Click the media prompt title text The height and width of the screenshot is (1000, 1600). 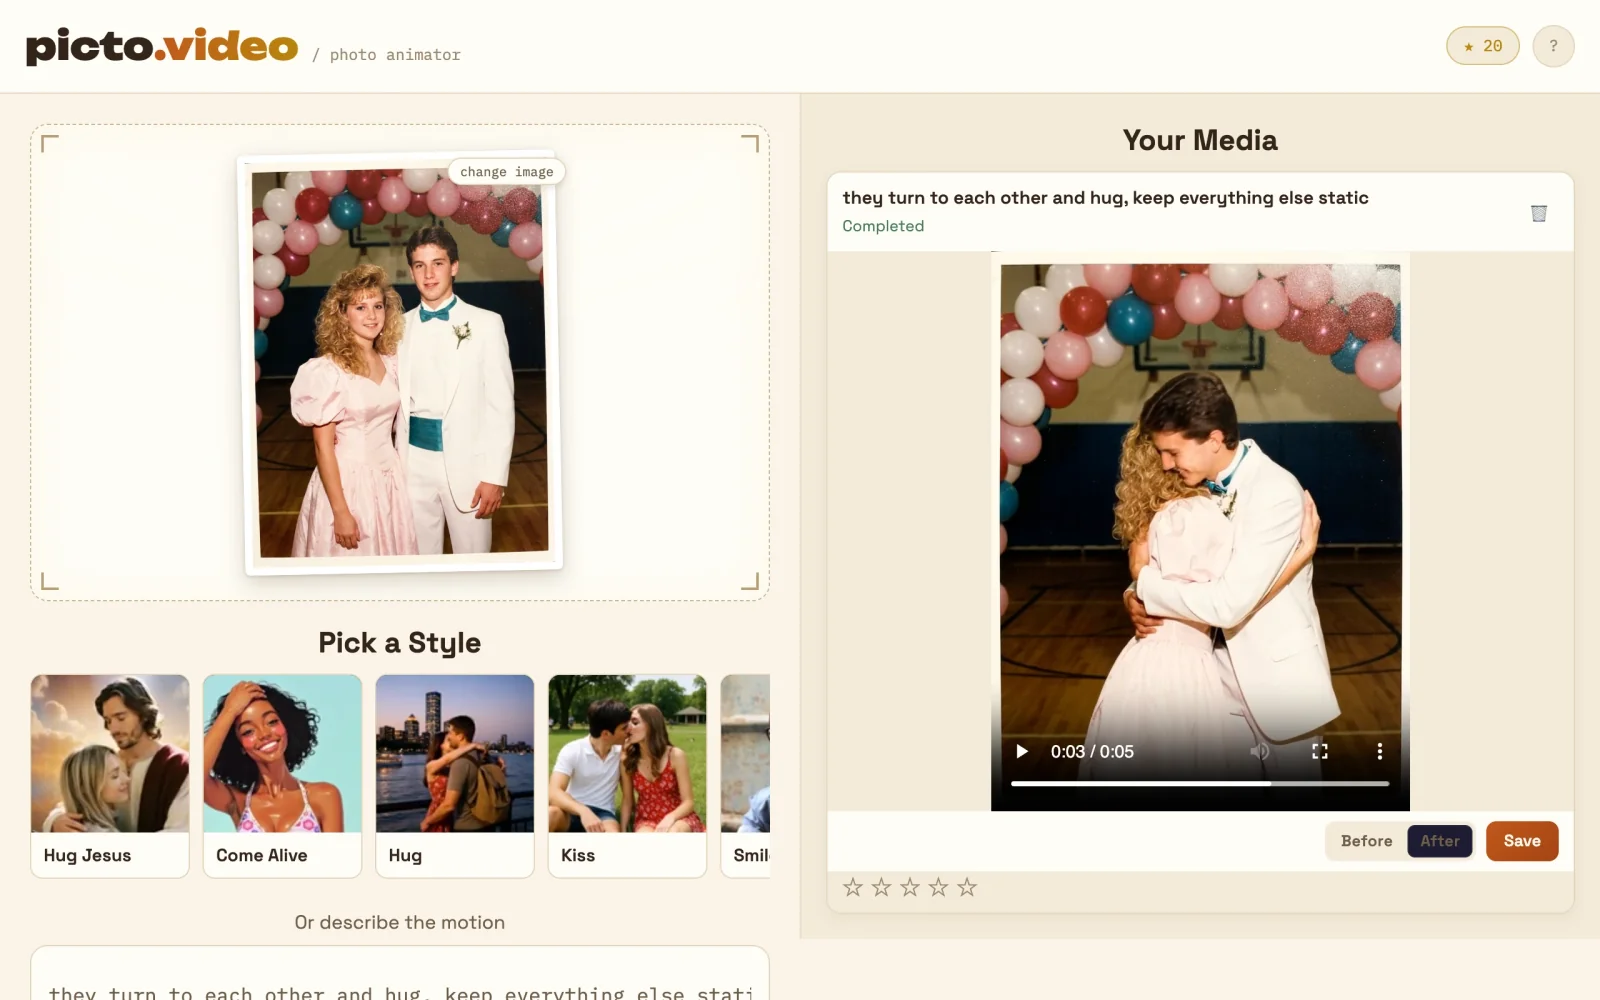click(x=1105, y=198)
